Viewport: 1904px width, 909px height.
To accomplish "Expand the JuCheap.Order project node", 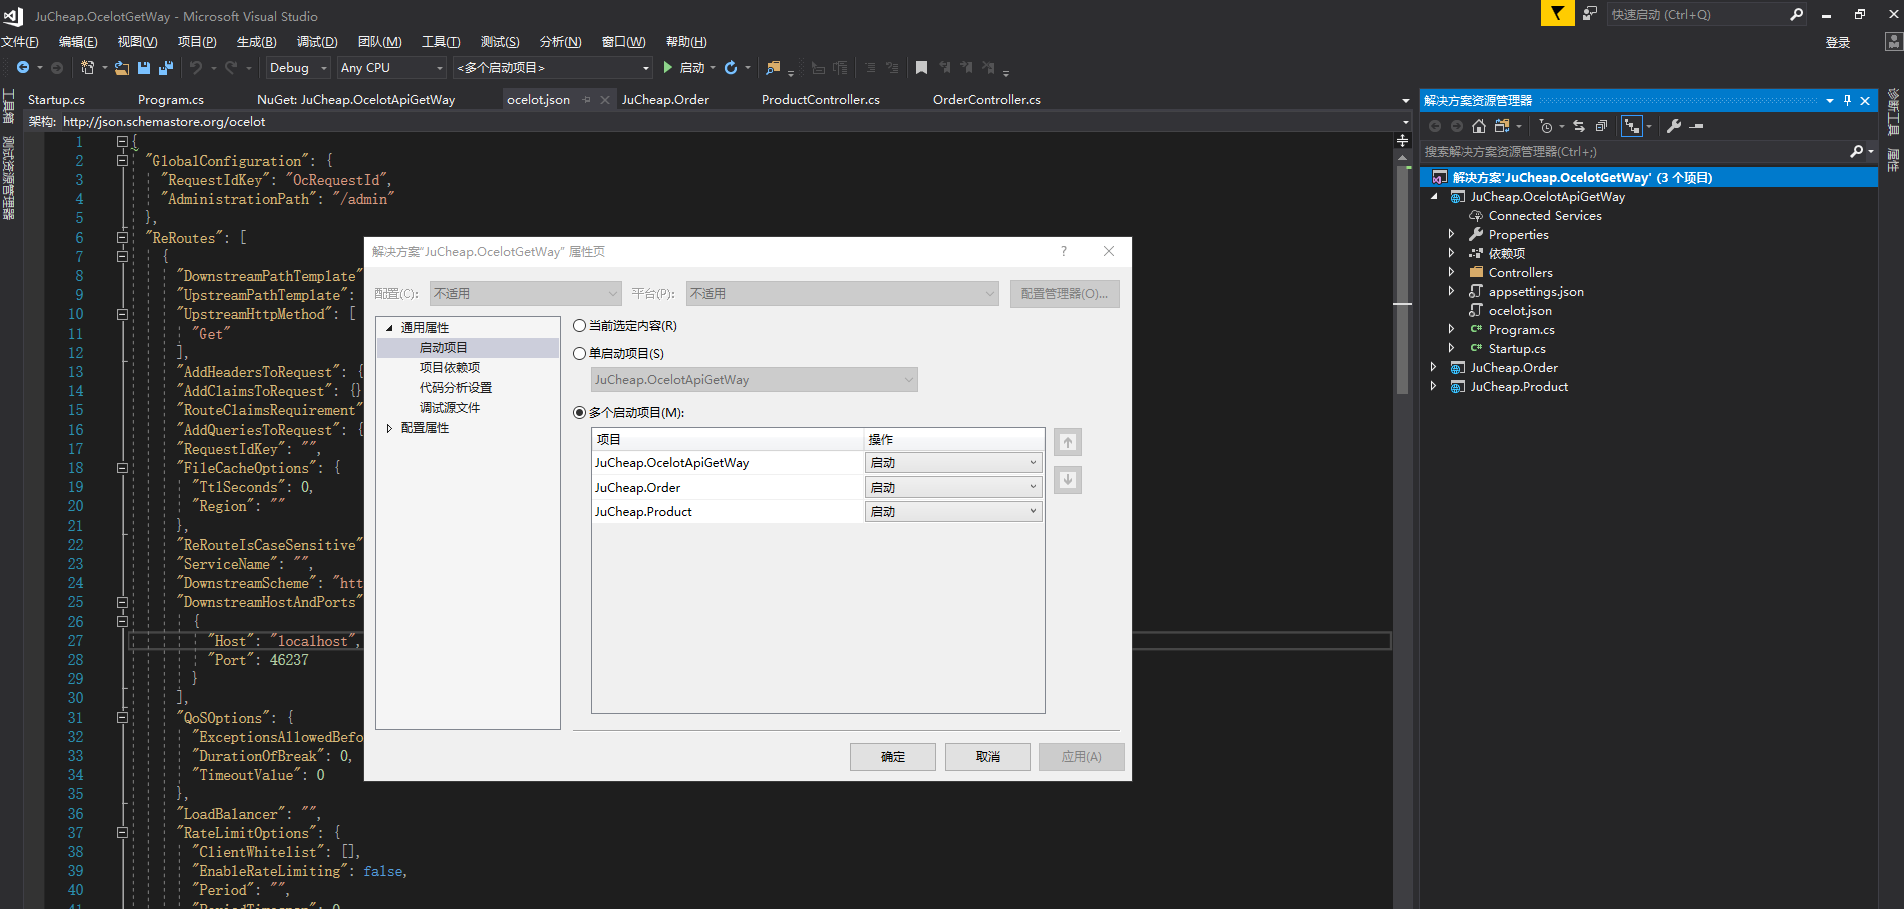I will 1433,368.
